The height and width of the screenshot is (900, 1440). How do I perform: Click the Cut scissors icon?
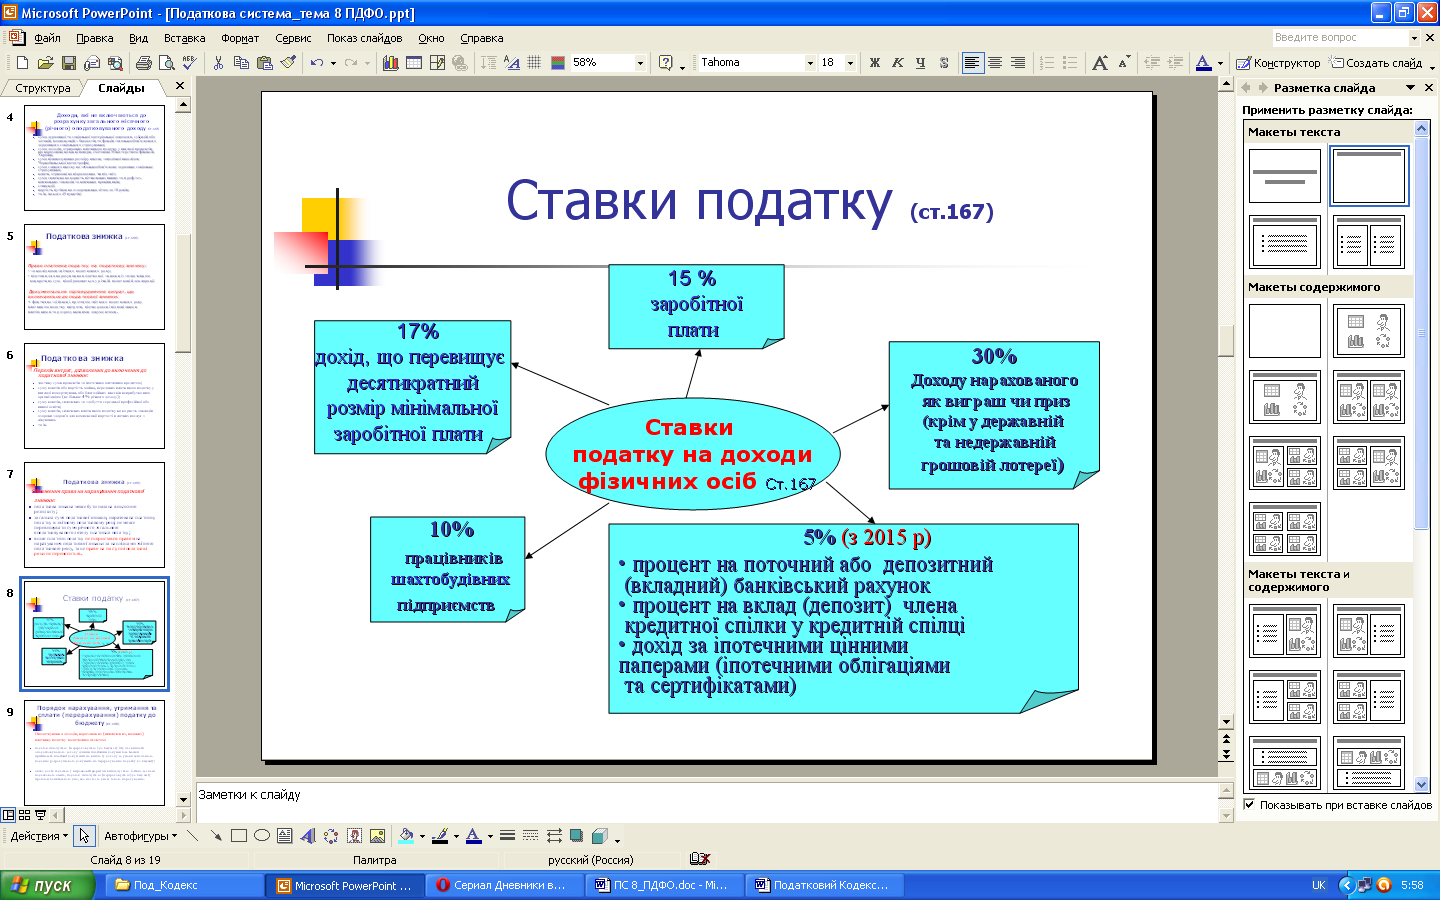pos(218,62)
